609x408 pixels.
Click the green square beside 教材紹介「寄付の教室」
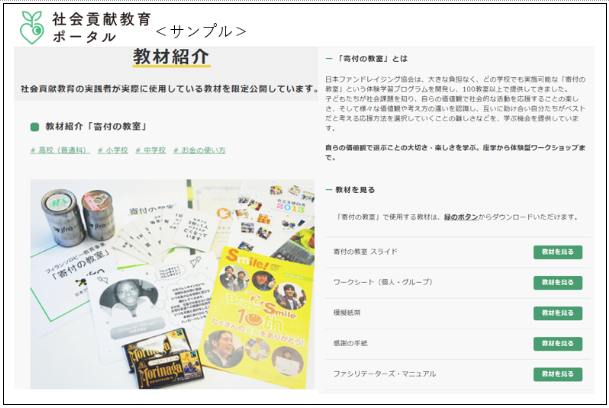(35, 128)
